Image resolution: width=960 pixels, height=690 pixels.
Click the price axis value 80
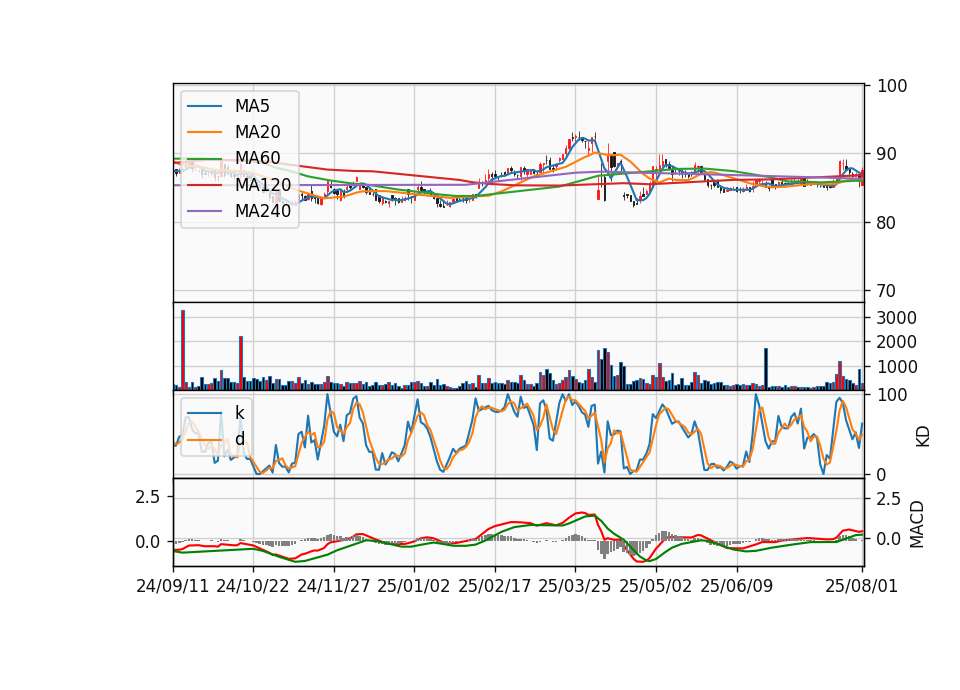(x=886, y=223)
